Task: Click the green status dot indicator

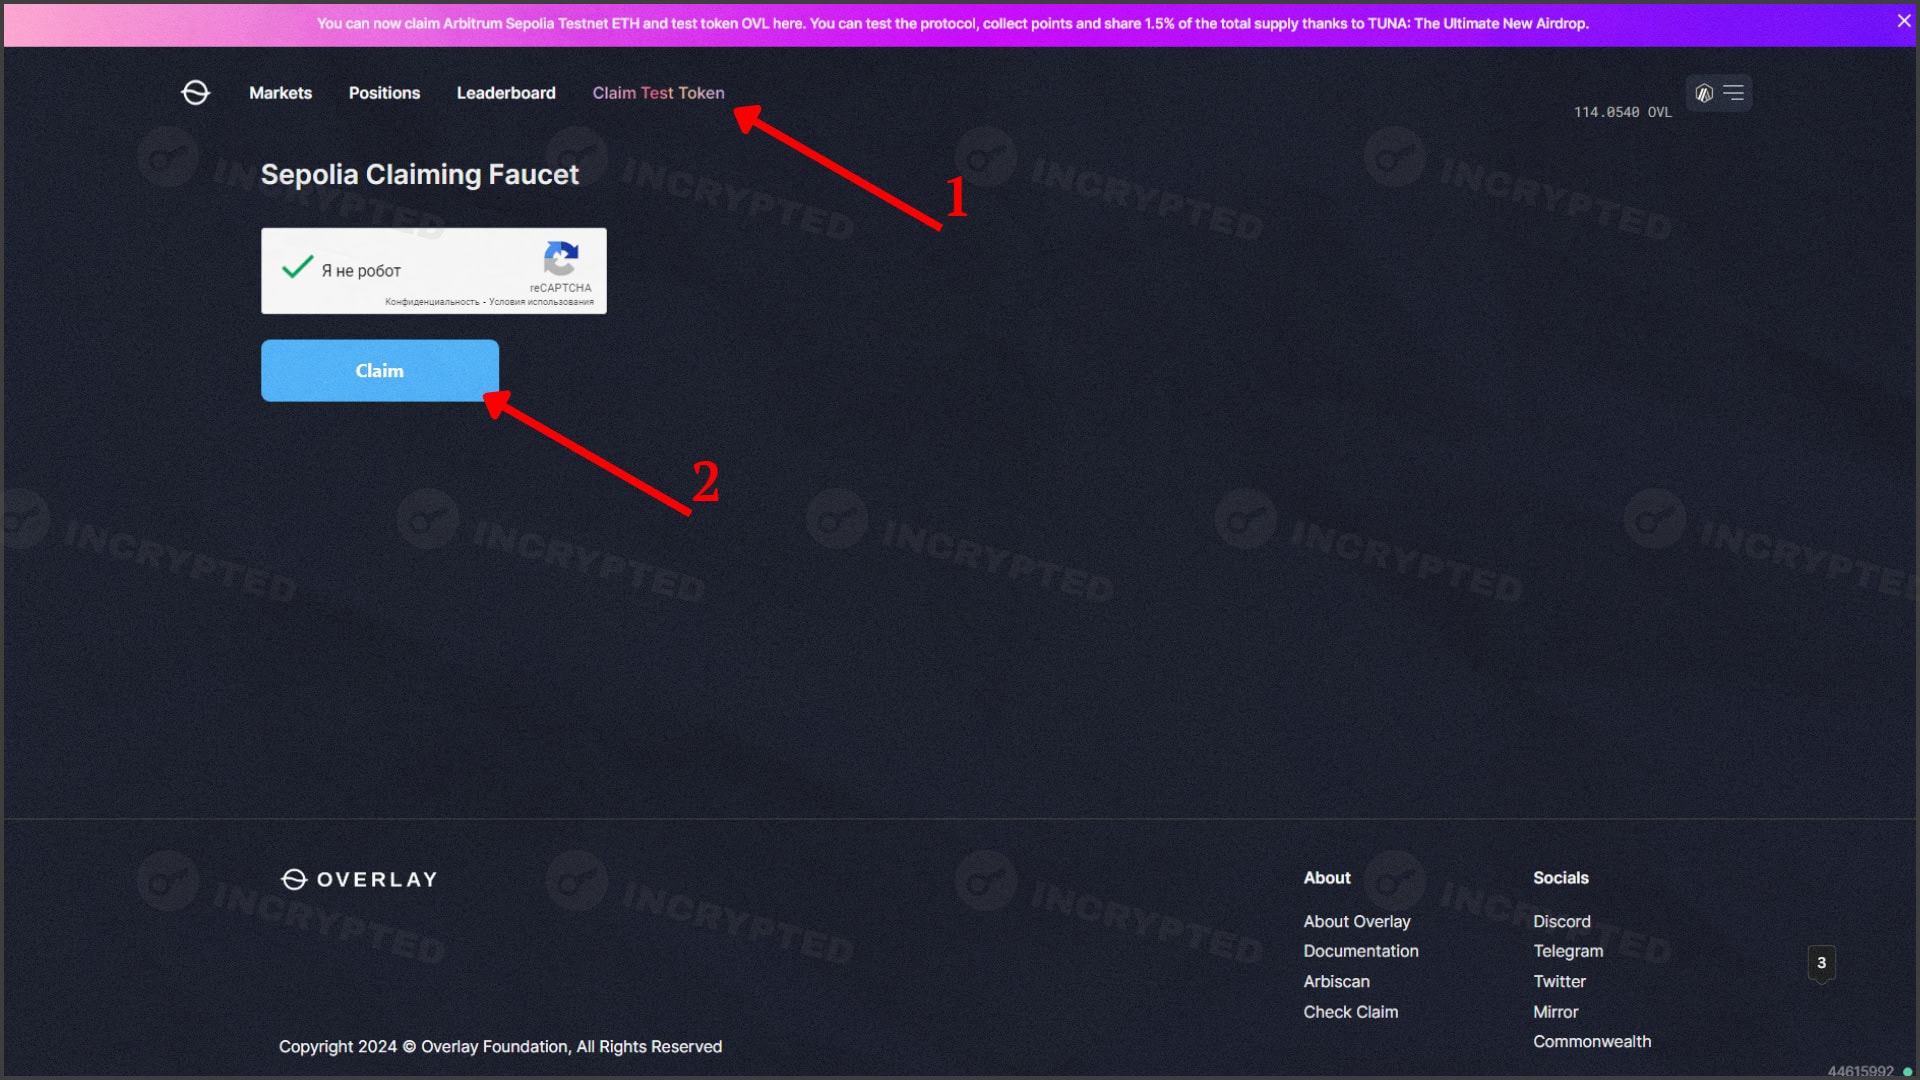Action: [1907, 1072]
